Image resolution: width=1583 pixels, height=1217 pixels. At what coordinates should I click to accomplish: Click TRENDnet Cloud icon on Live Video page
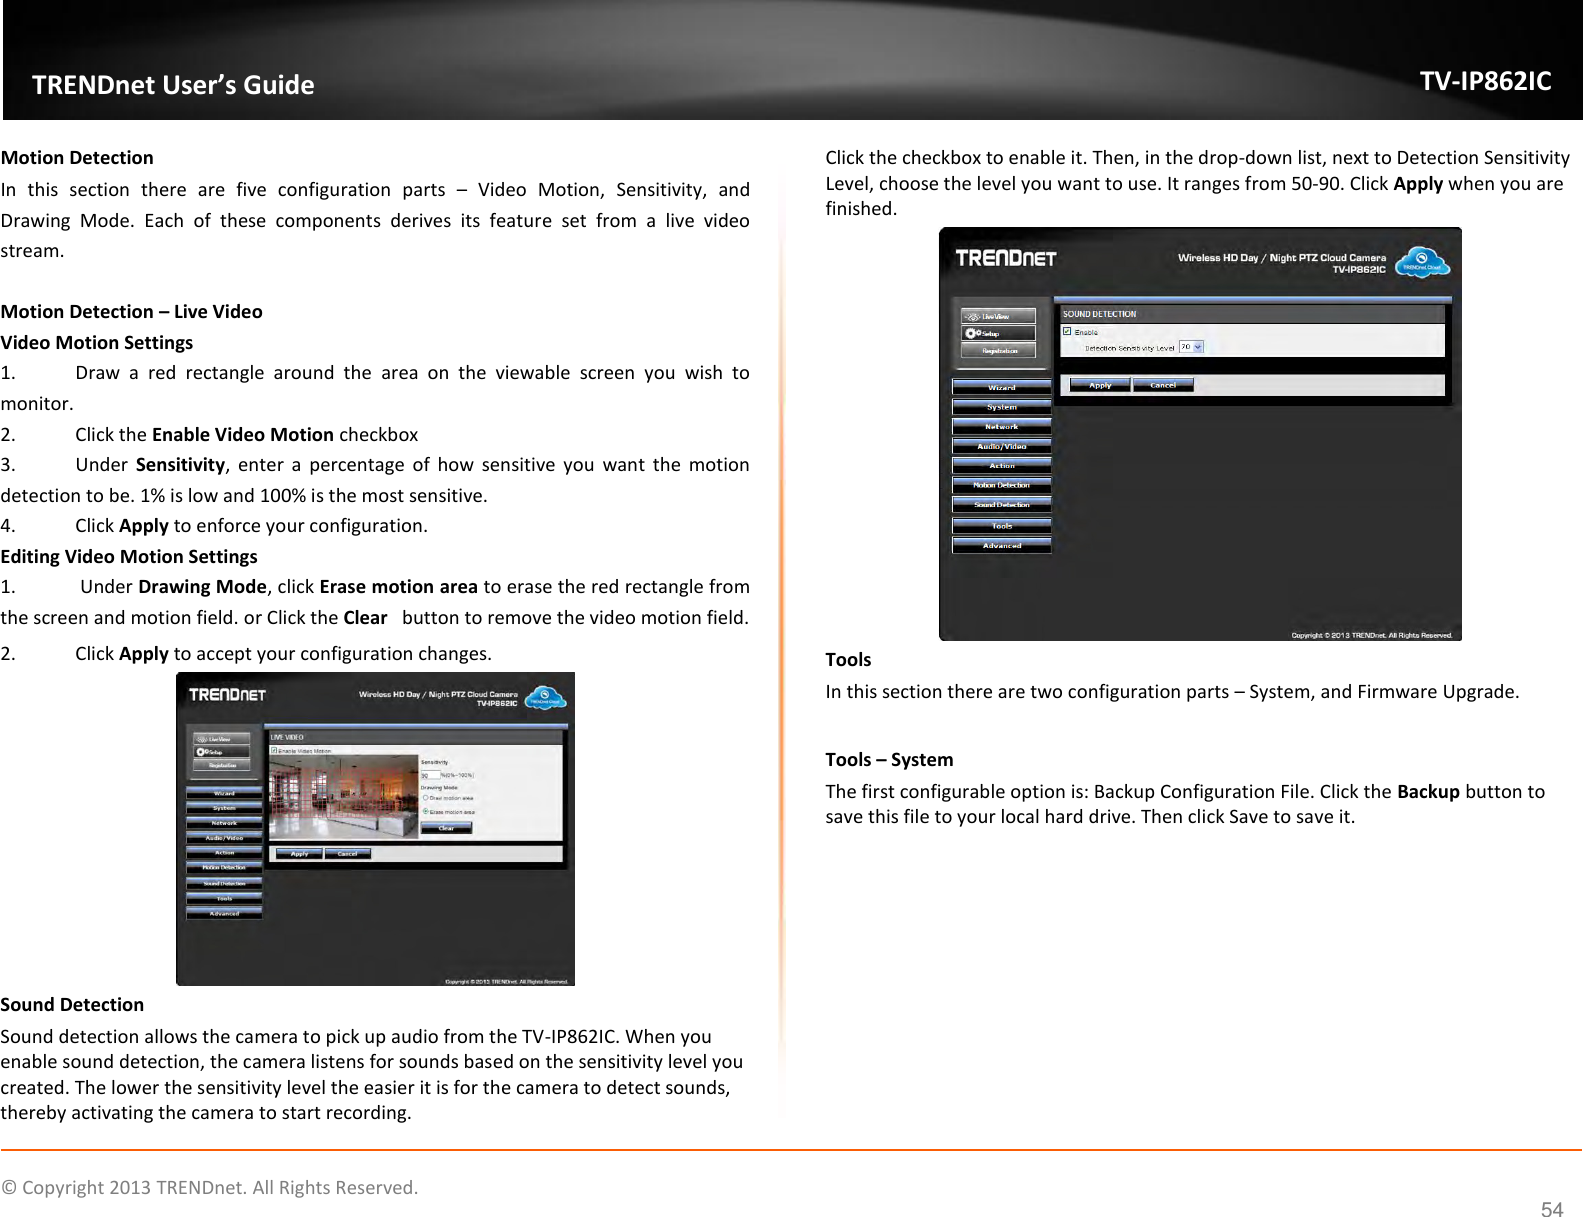point(545,697)
